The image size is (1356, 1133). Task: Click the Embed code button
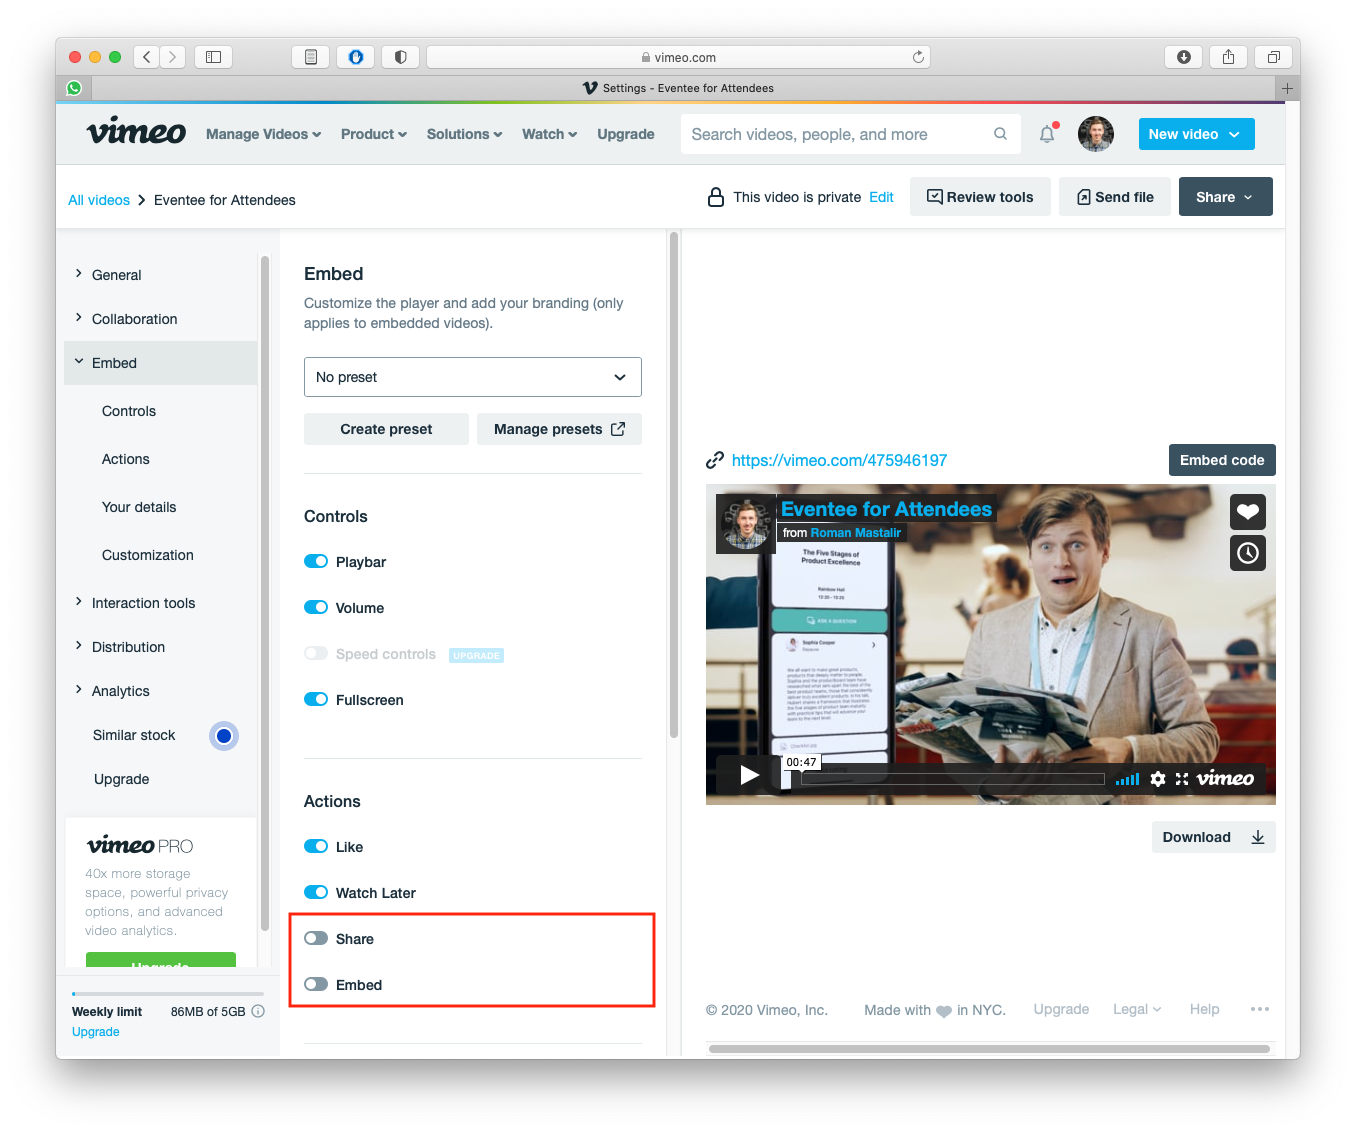(x=1222, y=460)
